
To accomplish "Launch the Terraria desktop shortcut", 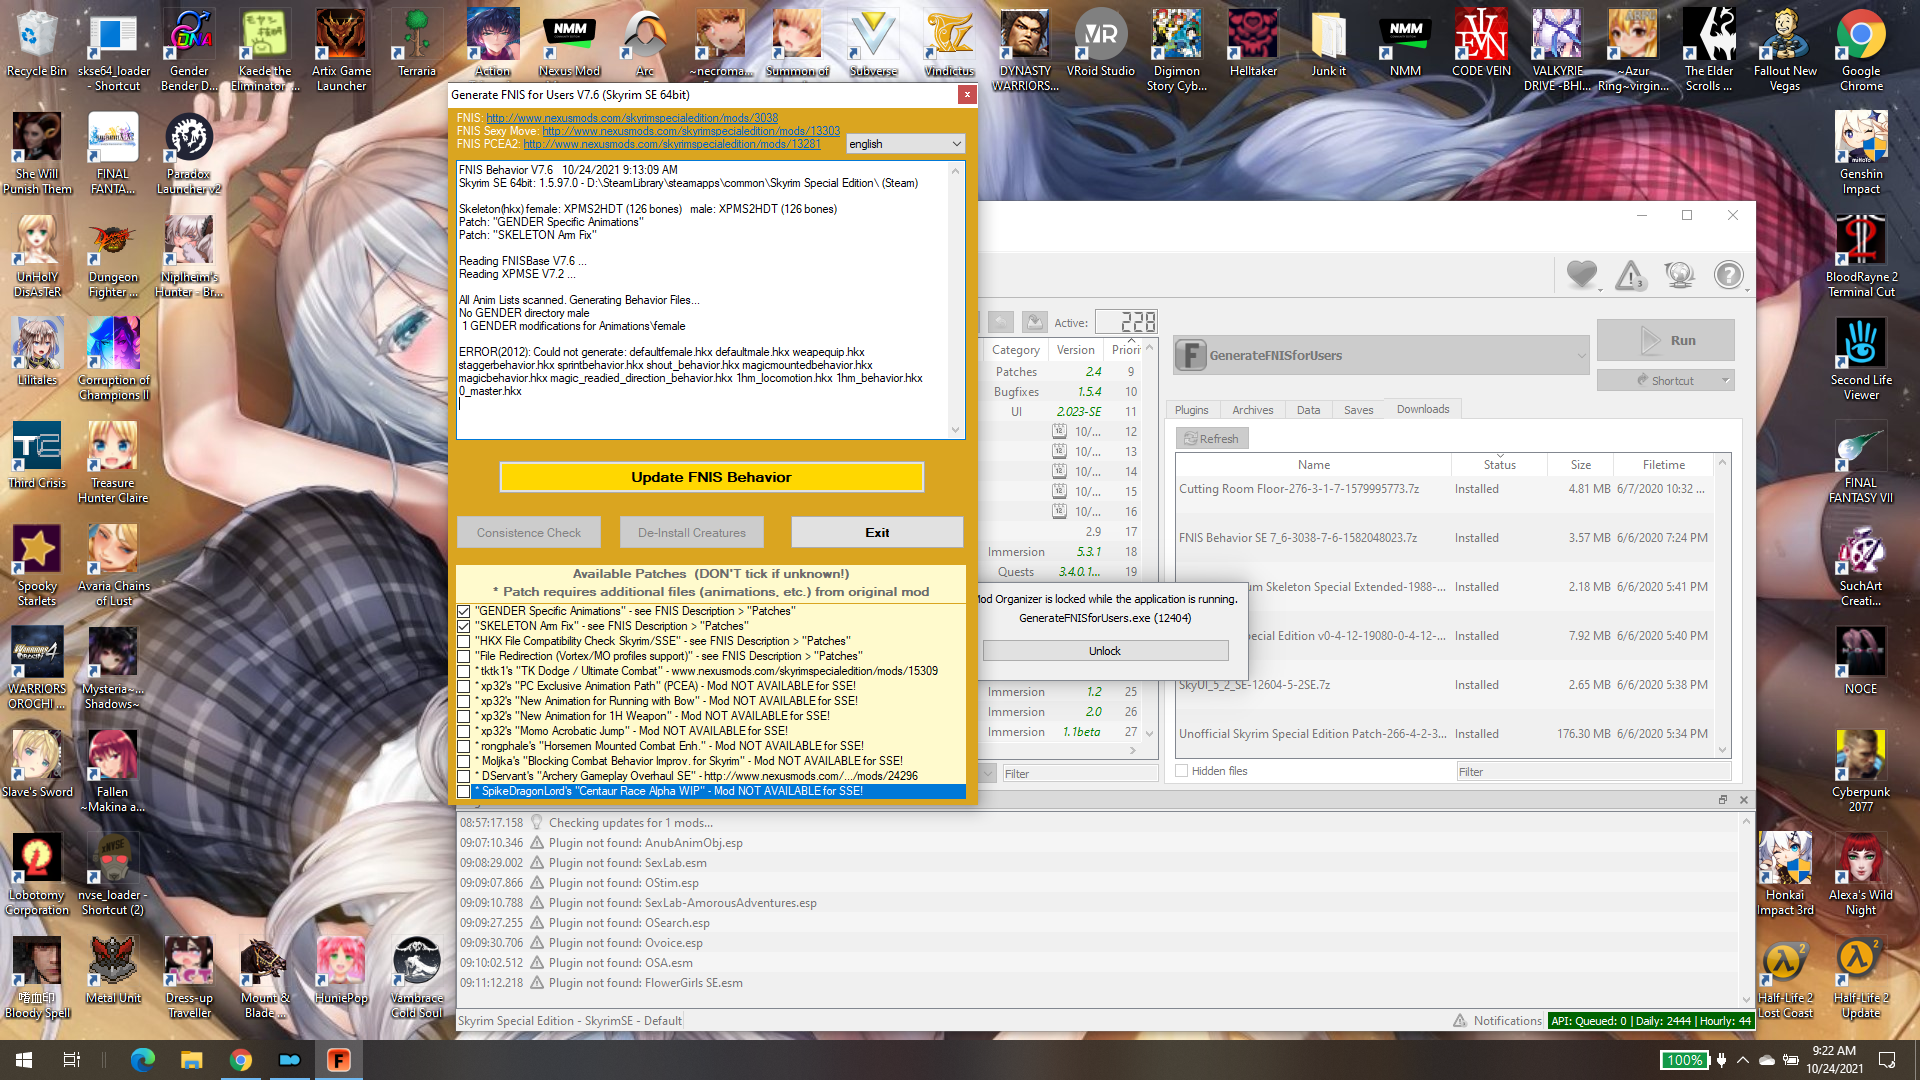I will tap(417, 45).
